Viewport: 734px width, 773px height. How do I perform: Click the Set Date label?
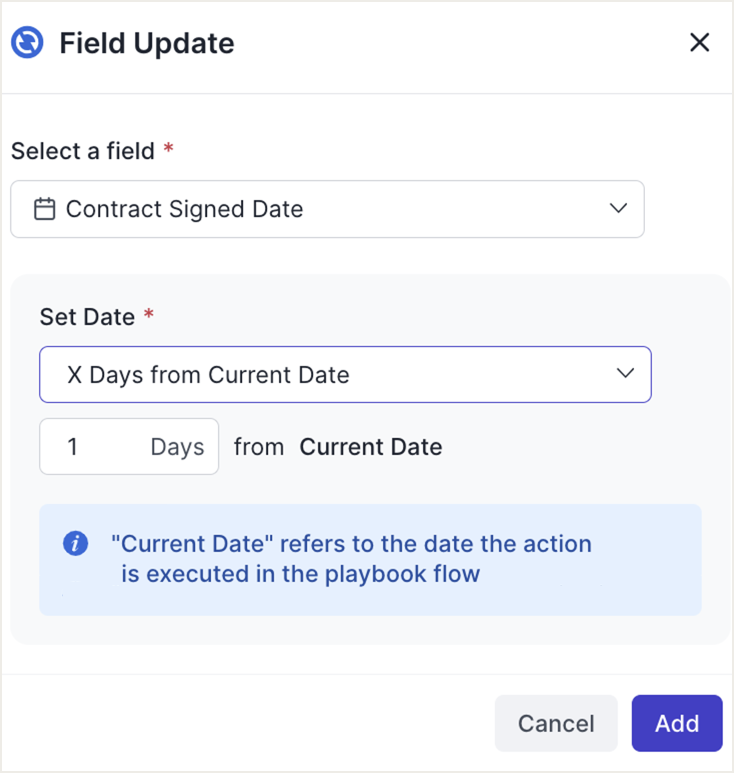[x=87, y=317]
